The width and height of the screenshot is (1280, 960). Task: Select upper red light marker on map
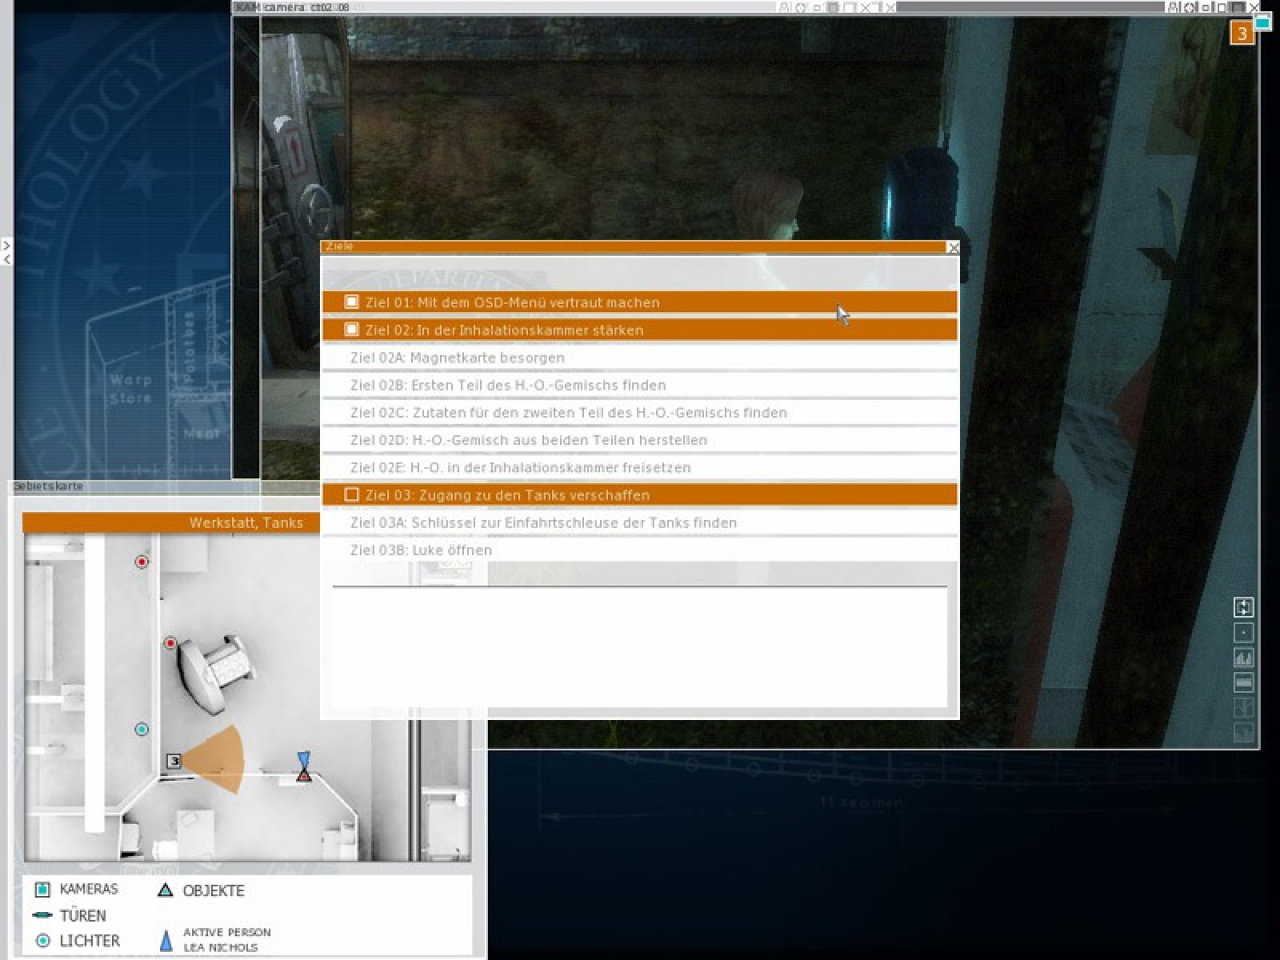point(142,562)
